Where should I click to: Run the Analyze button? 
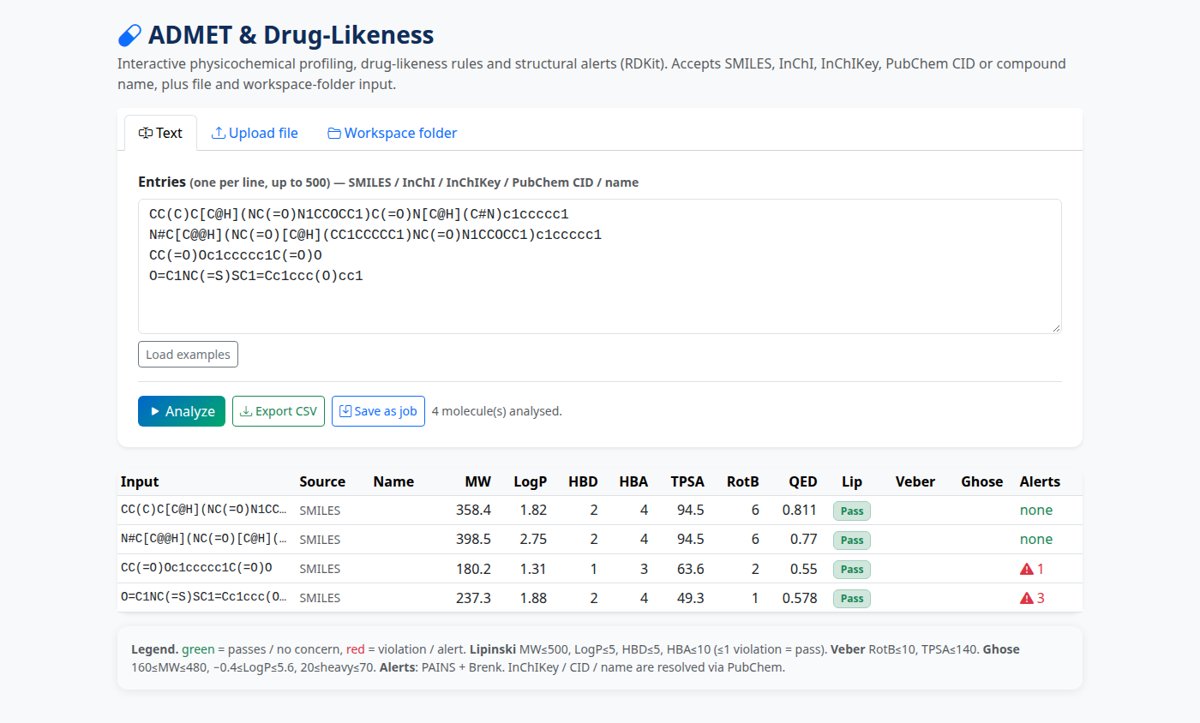[181, 411]
